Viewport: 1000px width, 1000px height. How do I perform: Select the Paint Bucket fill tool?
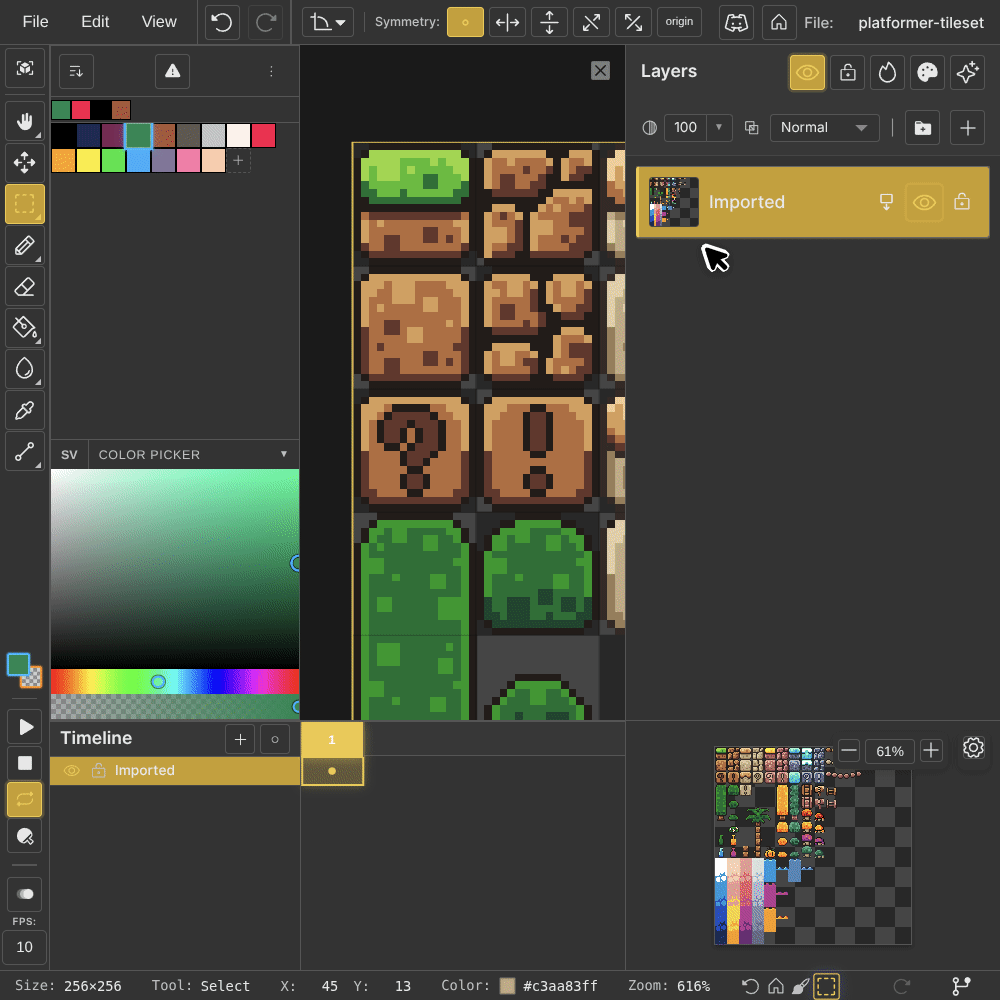25,328
